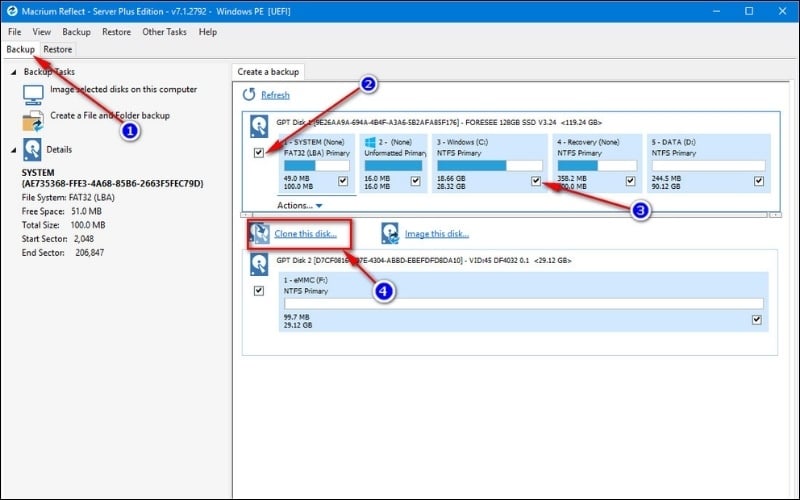800x500 pixels.
Task: Uncheck the Windows (C:) partition checkbox
Action: tap(536, 181)
